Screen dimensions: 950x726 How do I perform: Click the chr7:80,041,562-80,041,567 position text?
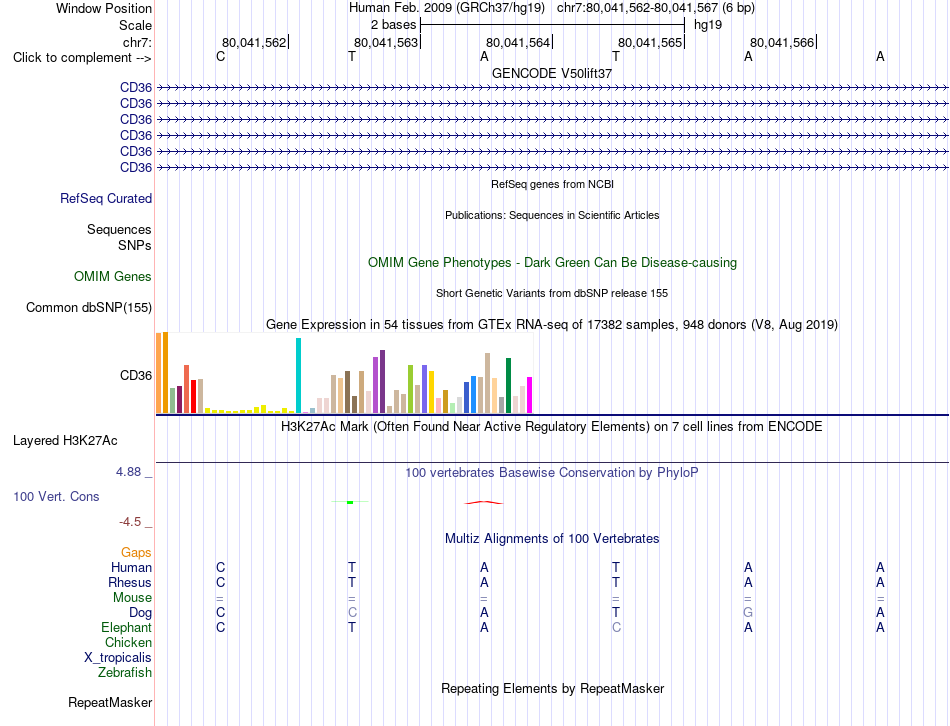click(656, 8)
